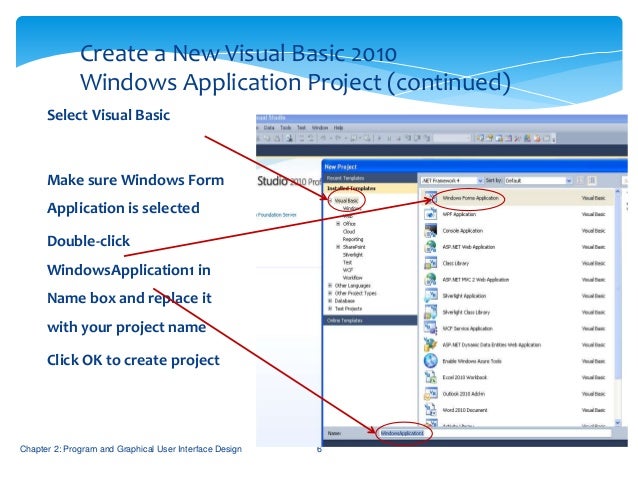Open the Recent Templates section

tap(370, 178)
